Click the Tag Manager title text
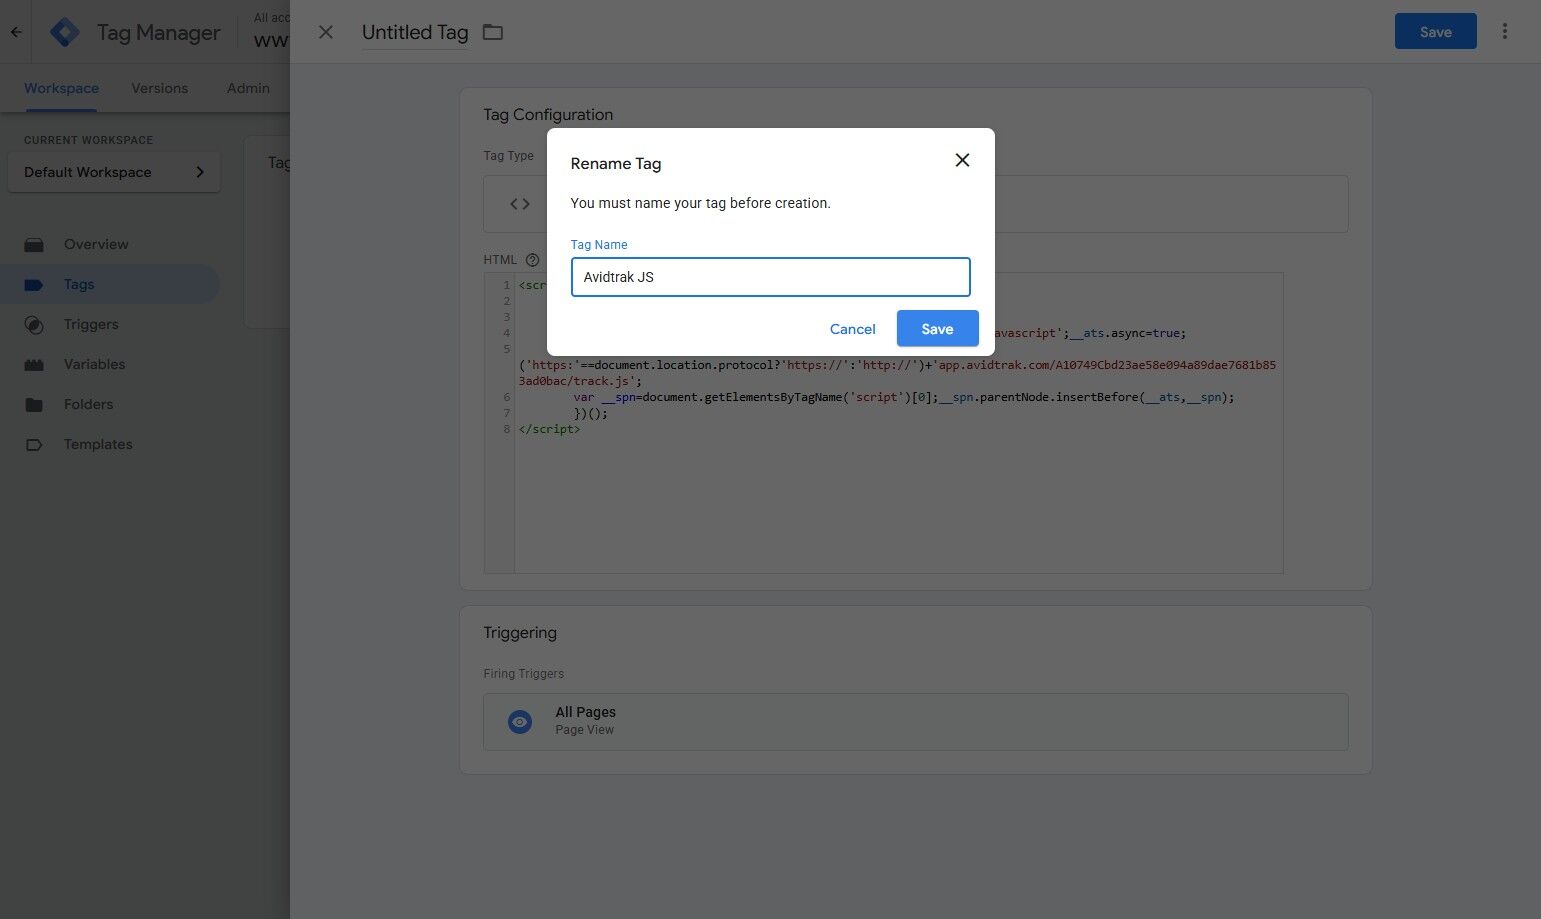1541x919 pixels. (158, 32)
